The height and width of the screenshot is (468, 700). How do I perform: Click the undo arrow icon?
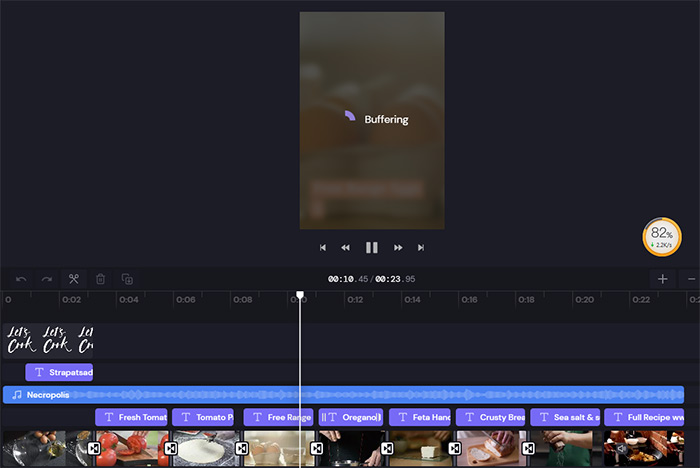click(21, 280)
